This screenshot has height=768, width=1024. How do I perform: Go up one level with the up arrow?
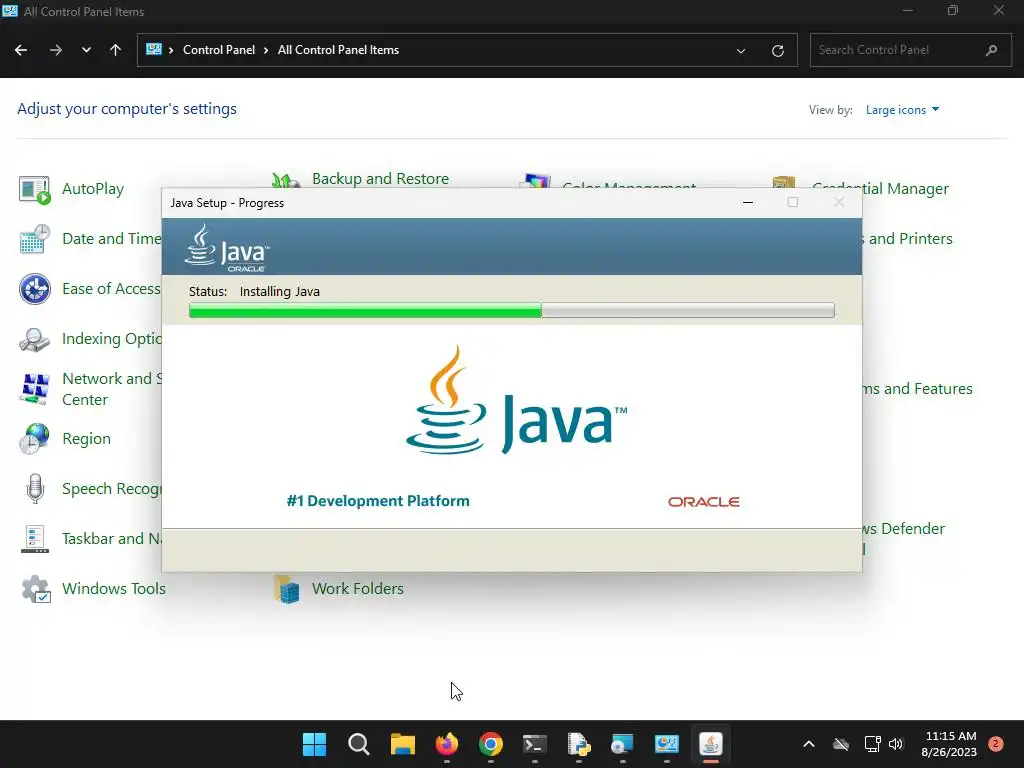tap(116, 50)
